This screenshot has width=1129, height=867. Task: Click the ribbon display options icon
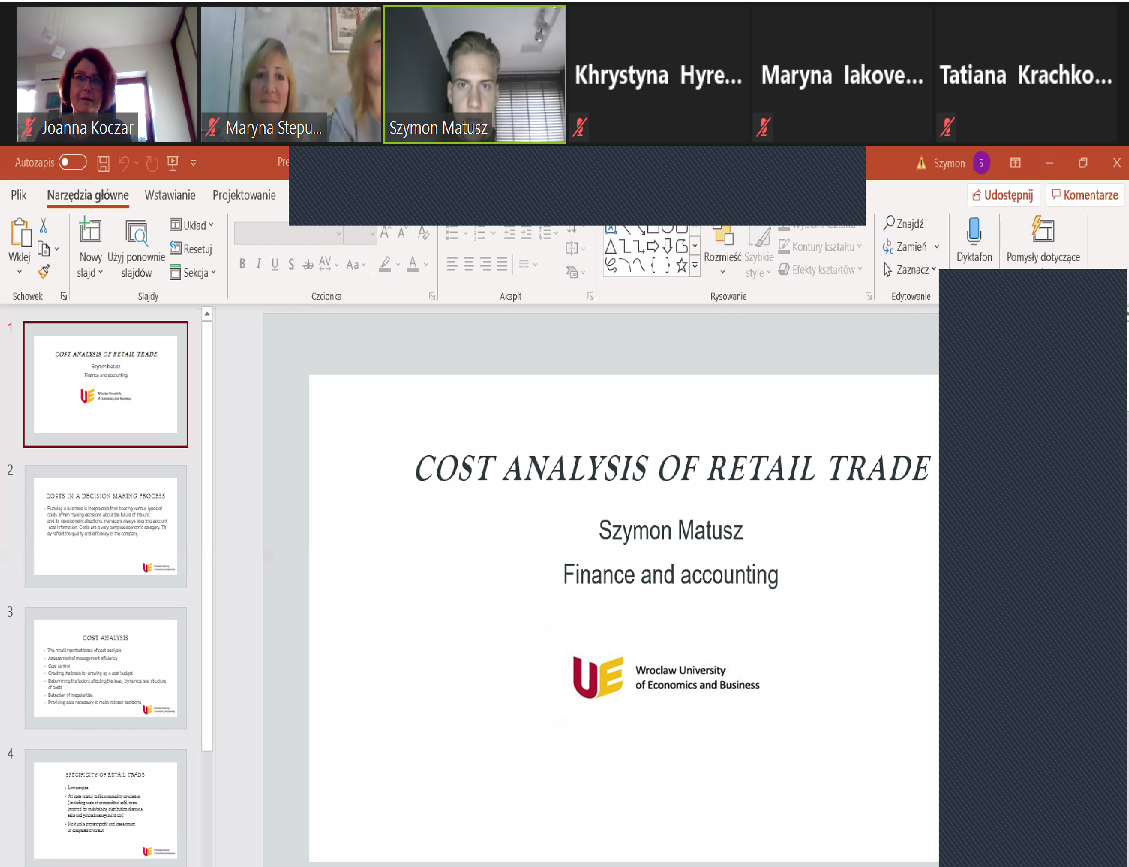pos(1015,163)
